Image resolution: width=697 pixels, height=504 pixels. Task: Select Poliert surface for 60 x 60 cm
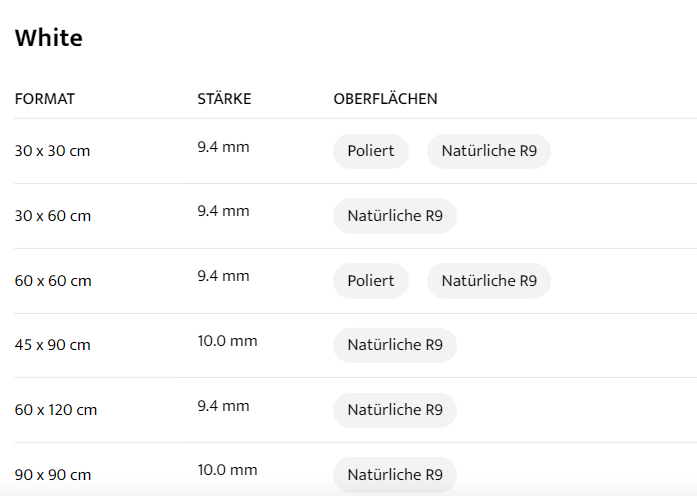[x=370, y=281]
